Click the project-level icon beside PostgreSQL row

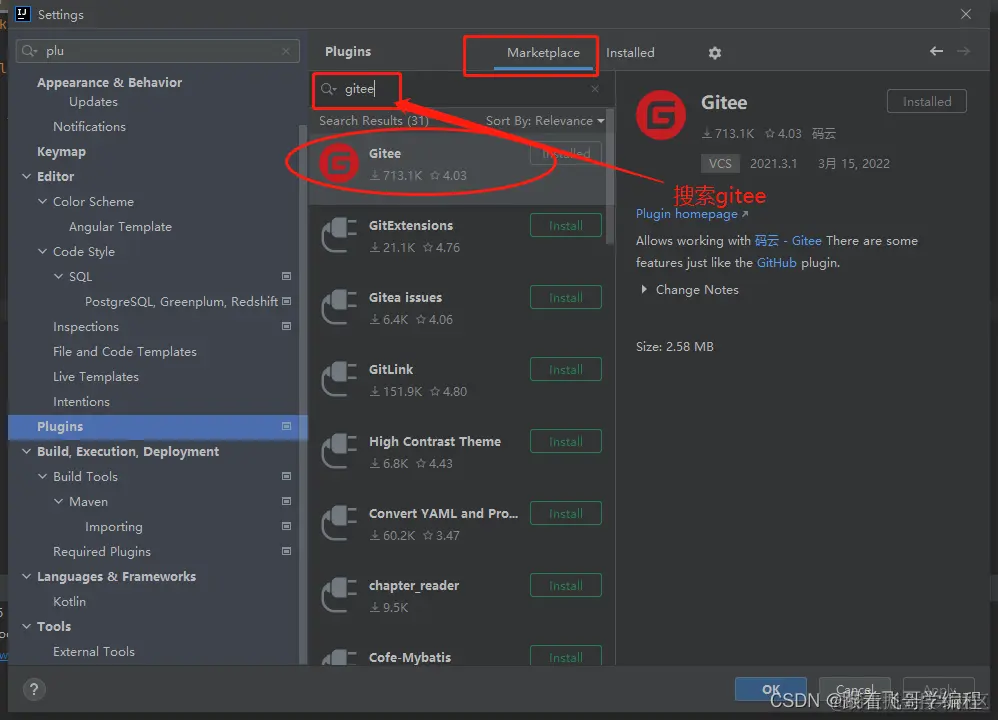[286, 301]
